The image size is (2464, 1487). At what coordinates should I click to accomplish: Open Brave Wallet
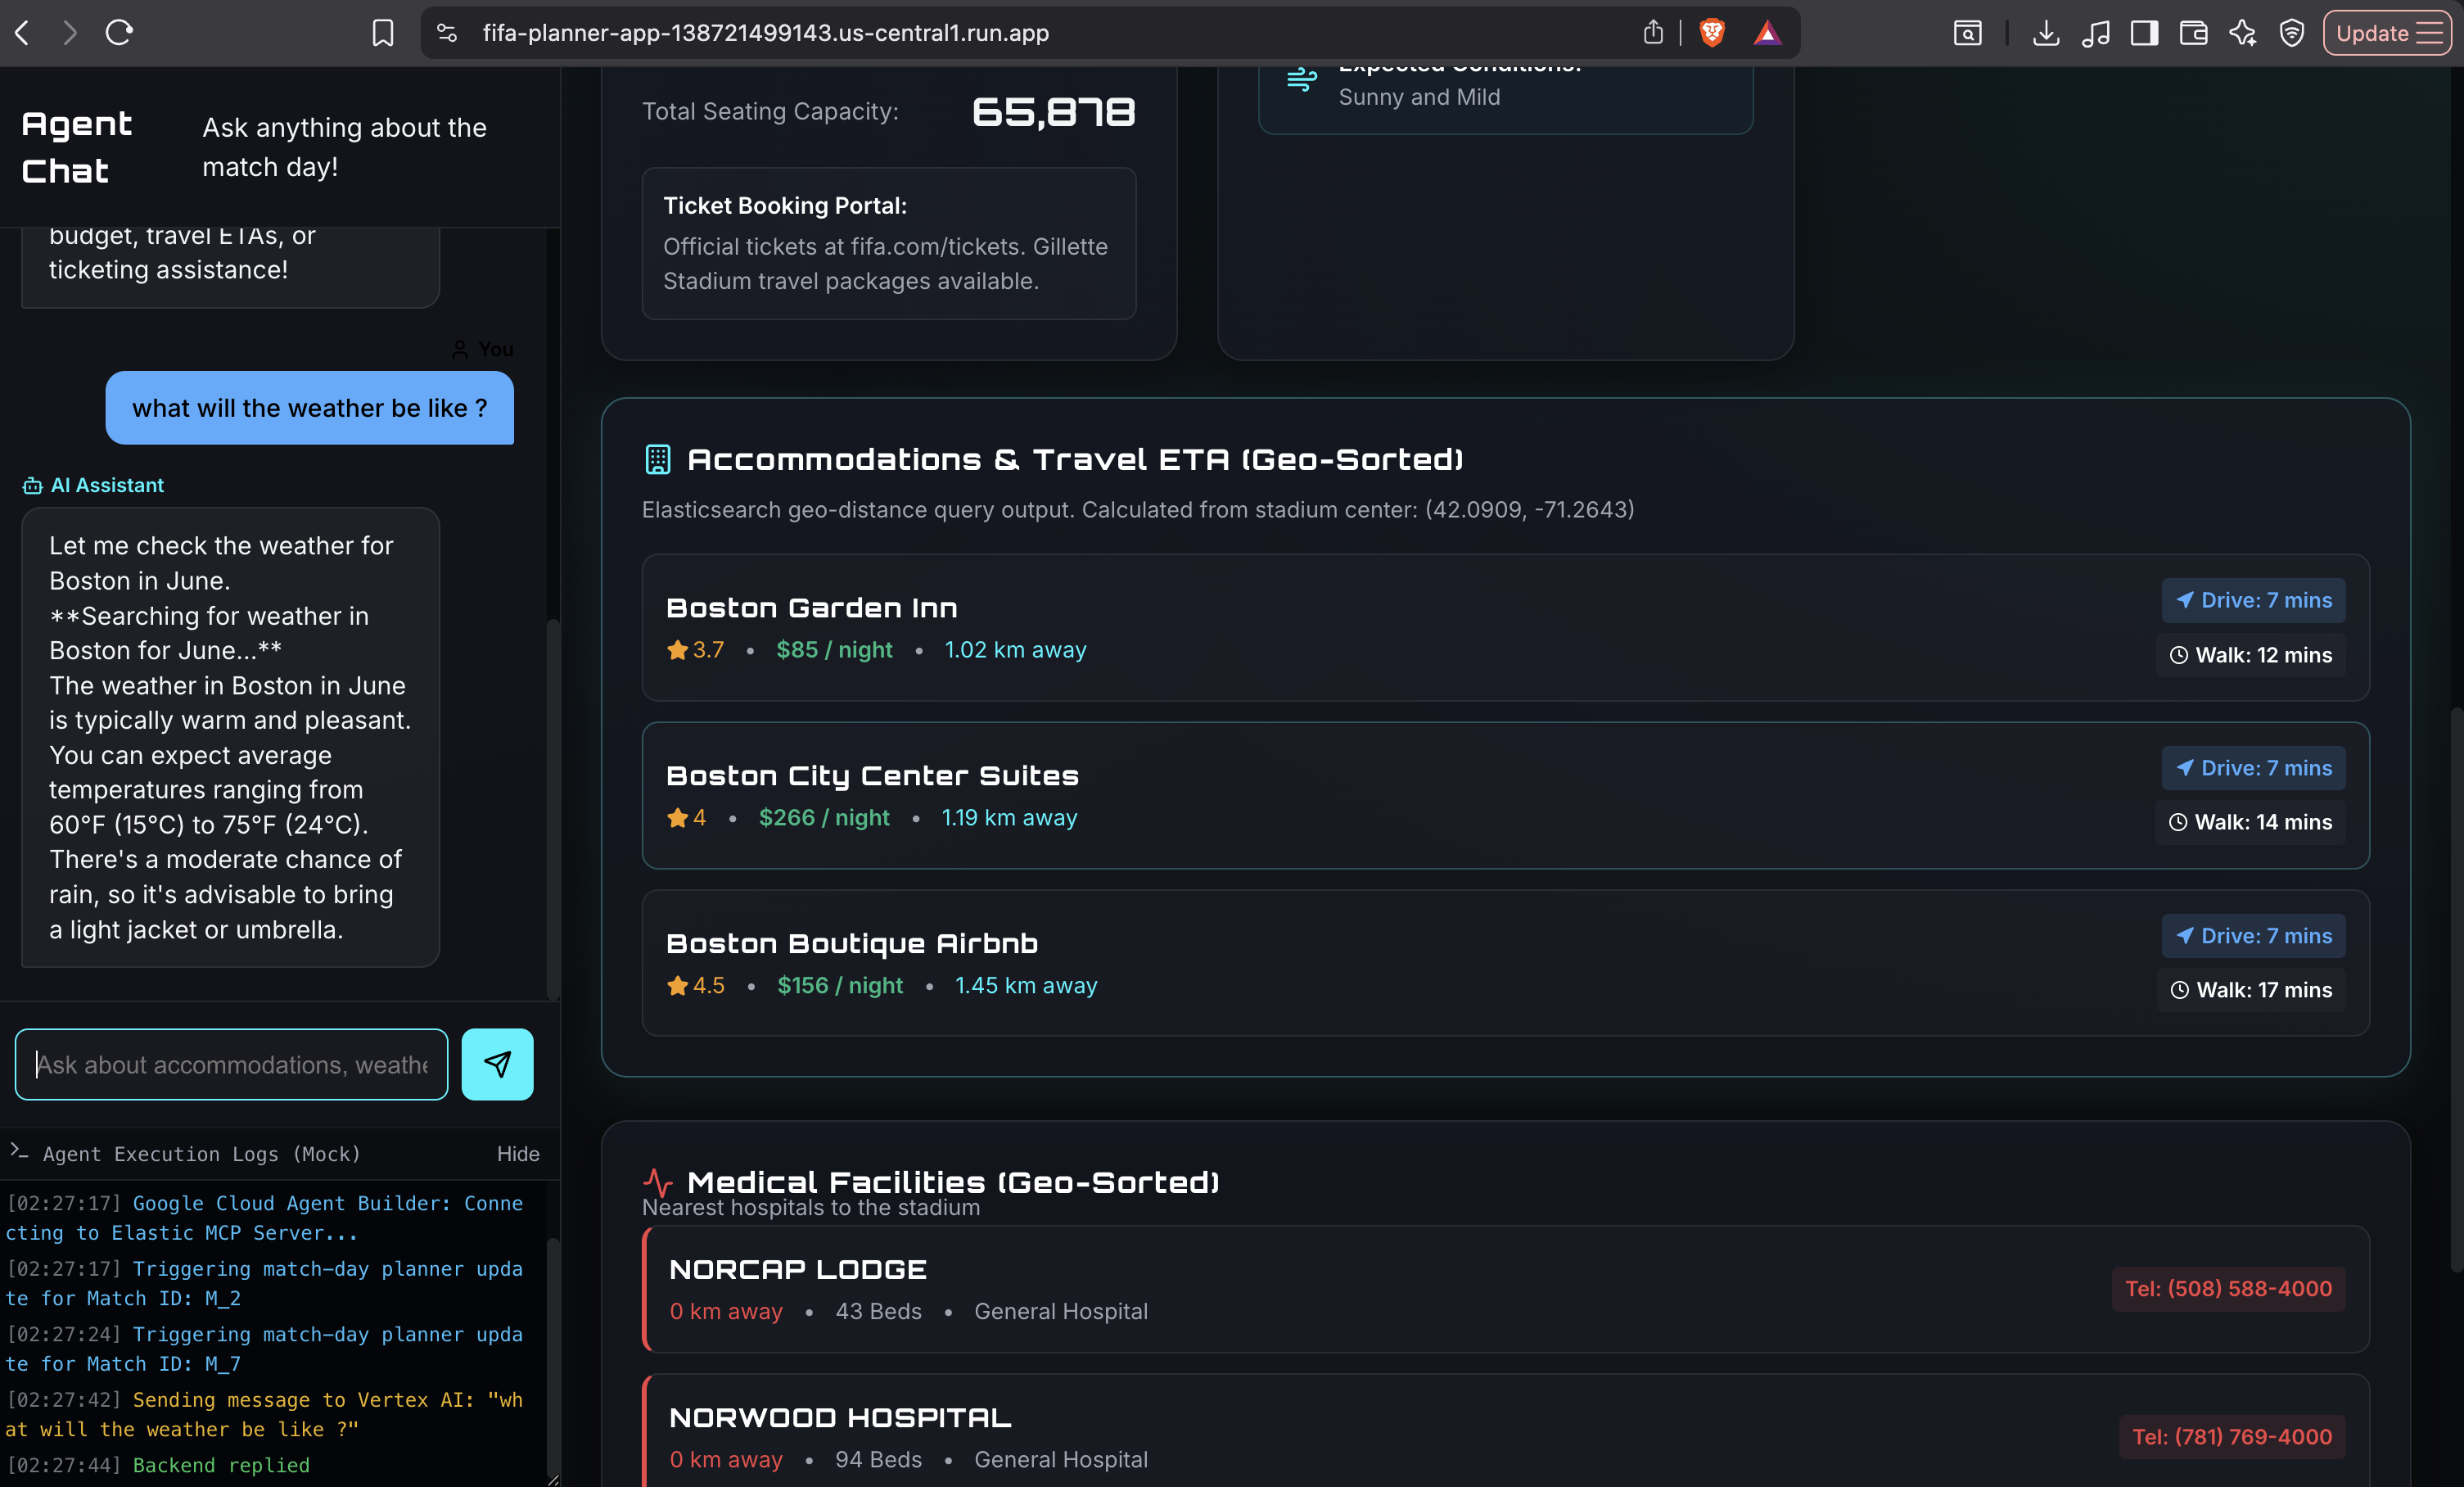[x=2193, y=33]
